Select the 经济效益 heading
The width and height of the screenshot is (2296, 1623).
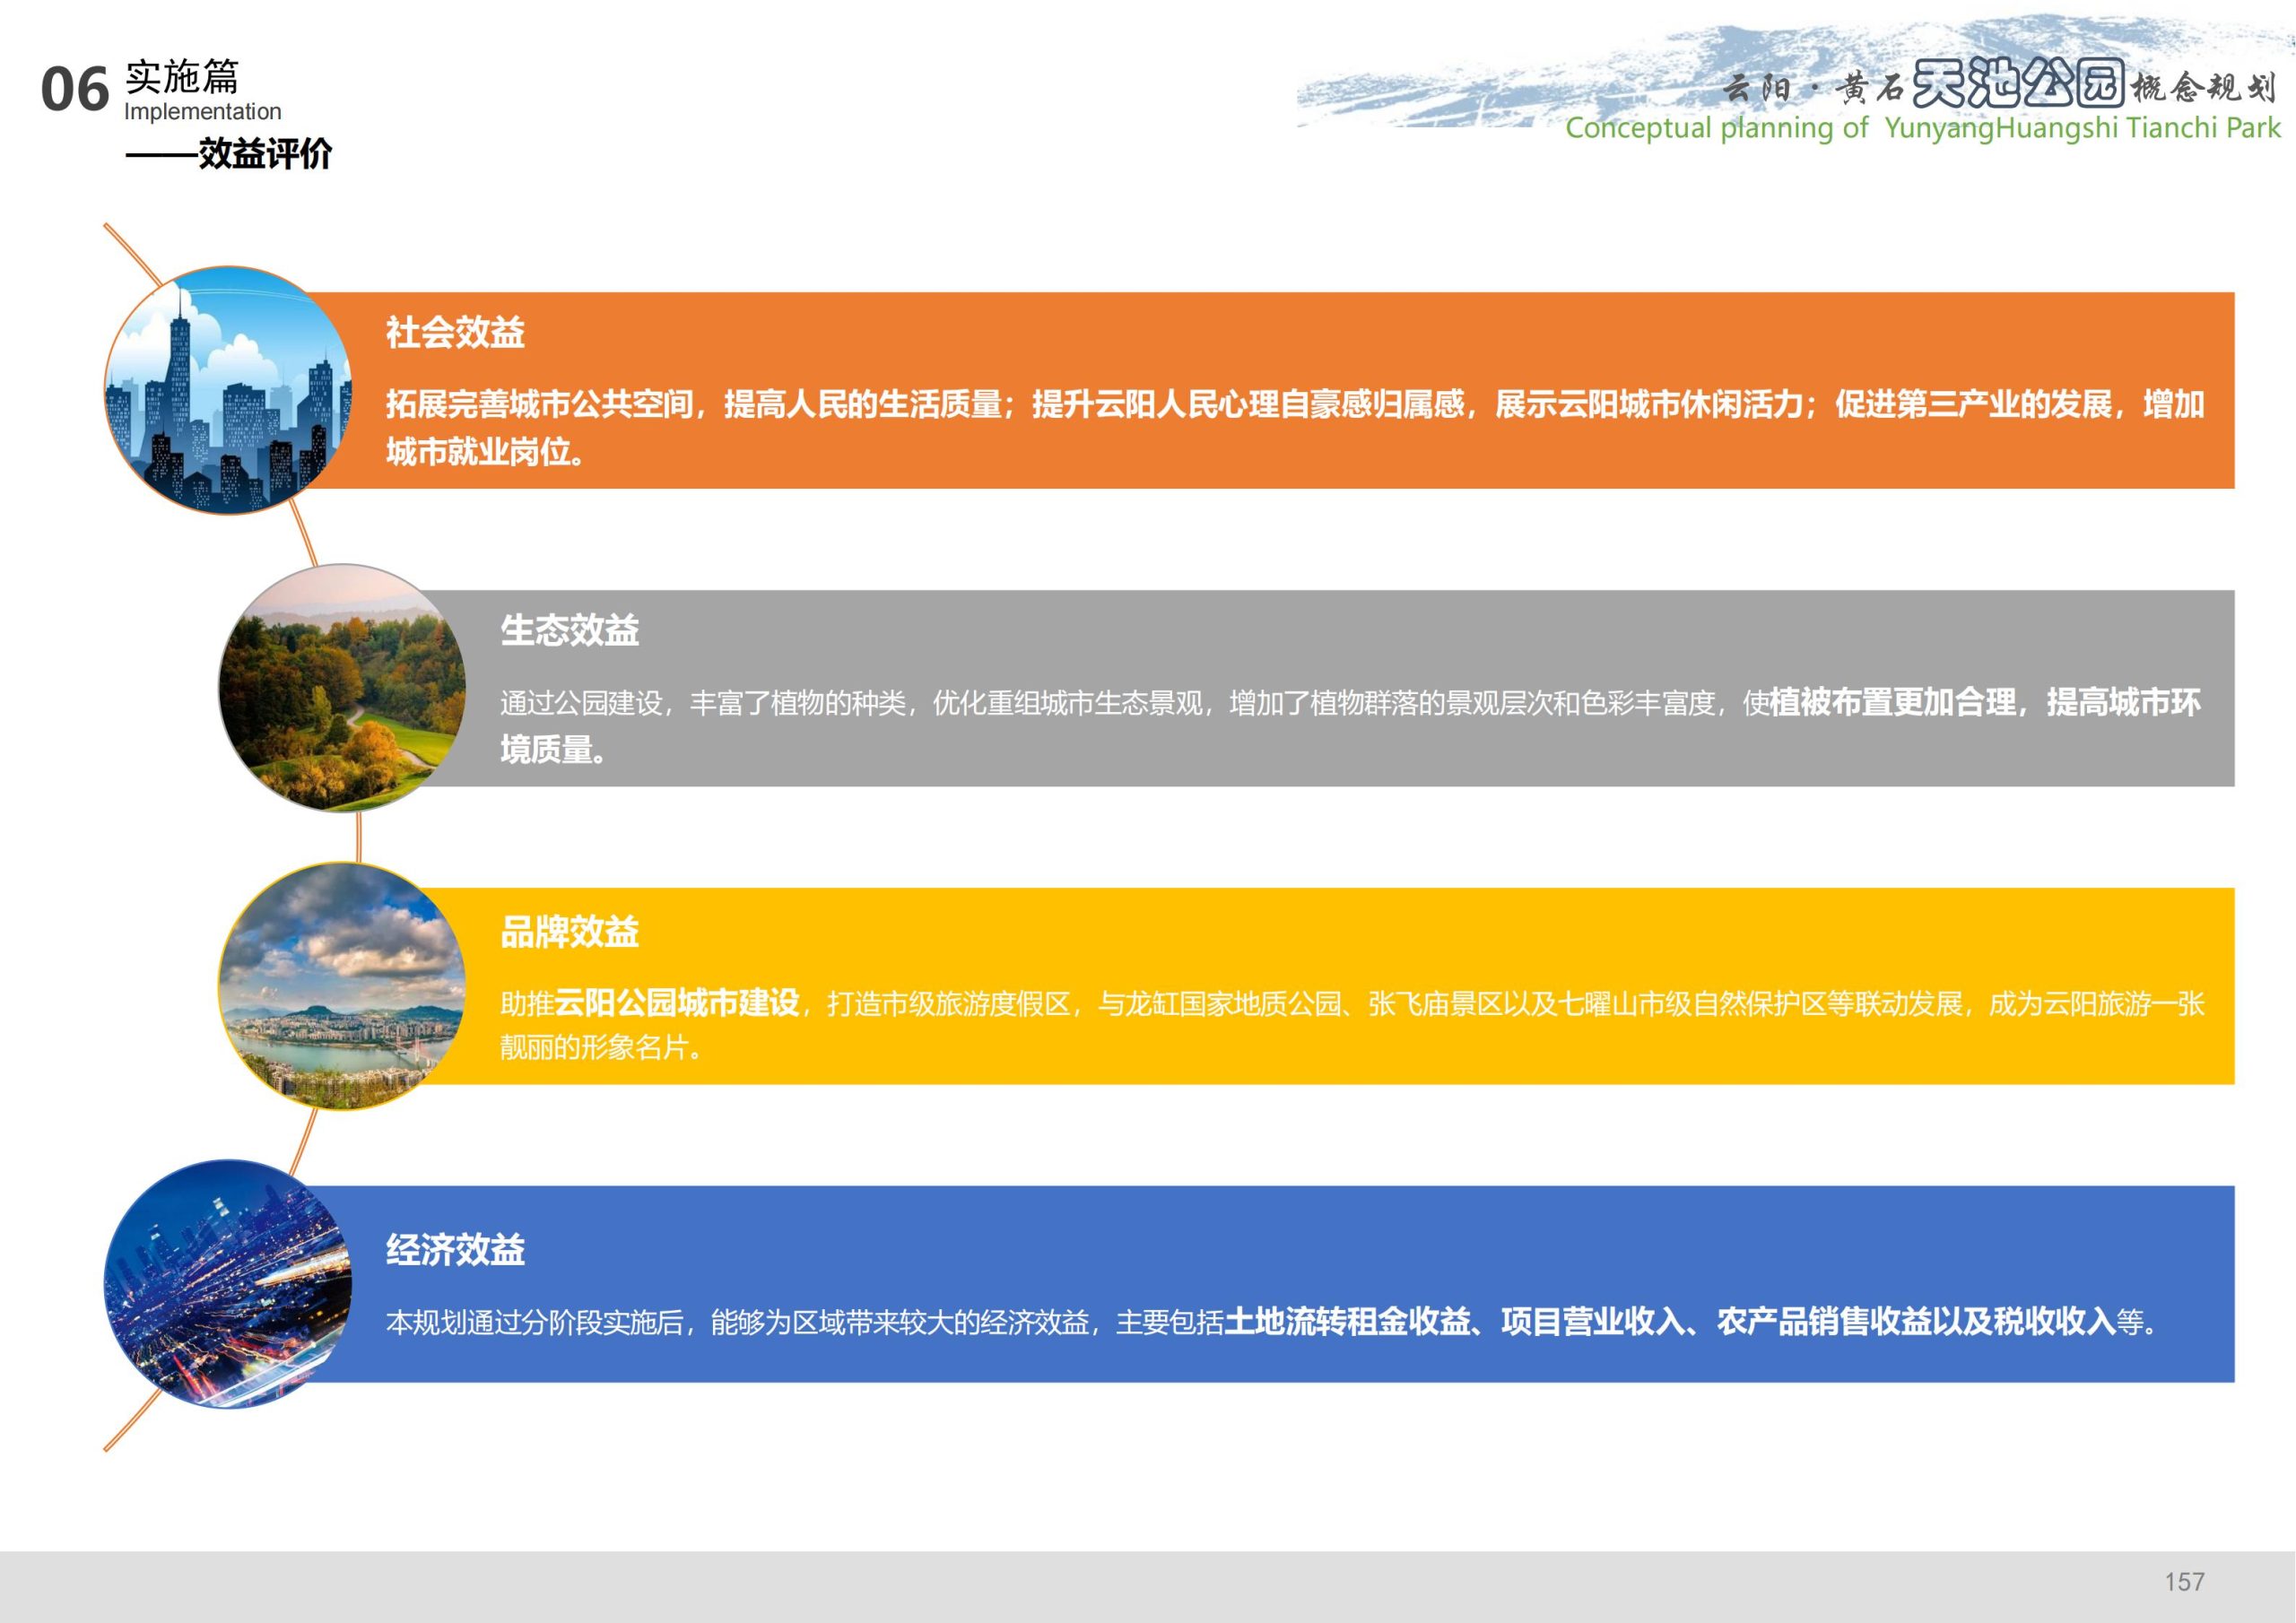click(x=455, y=1250)
